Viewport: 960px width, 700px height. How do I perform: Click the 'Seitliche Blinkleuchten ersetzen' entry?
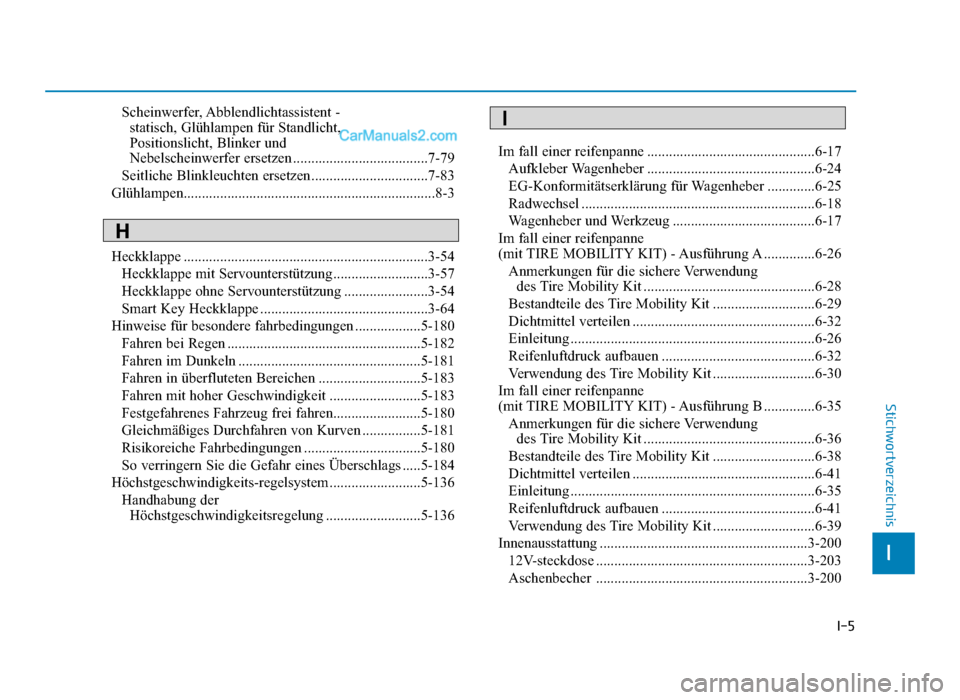point(288,176)
